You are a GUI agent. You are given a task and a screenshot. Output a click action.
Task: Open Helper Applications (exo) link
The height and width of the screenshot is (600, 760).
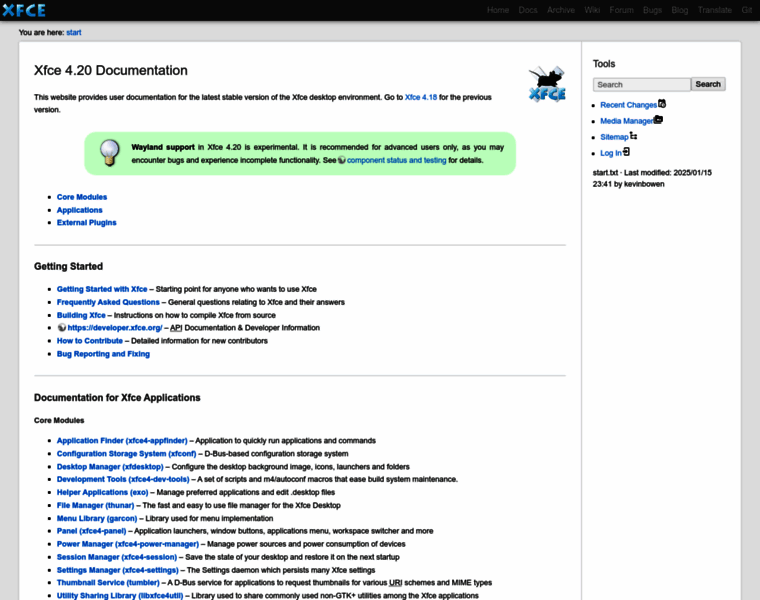point(102,492)
